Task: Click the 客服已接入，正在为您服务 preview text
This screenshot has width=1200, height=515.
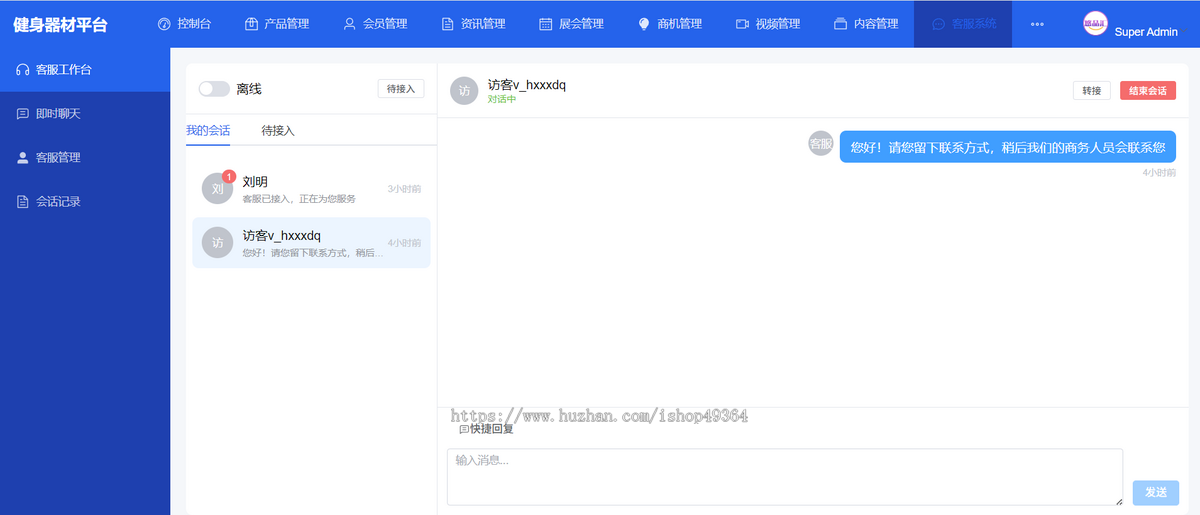Action: click(x=299, y=199)
